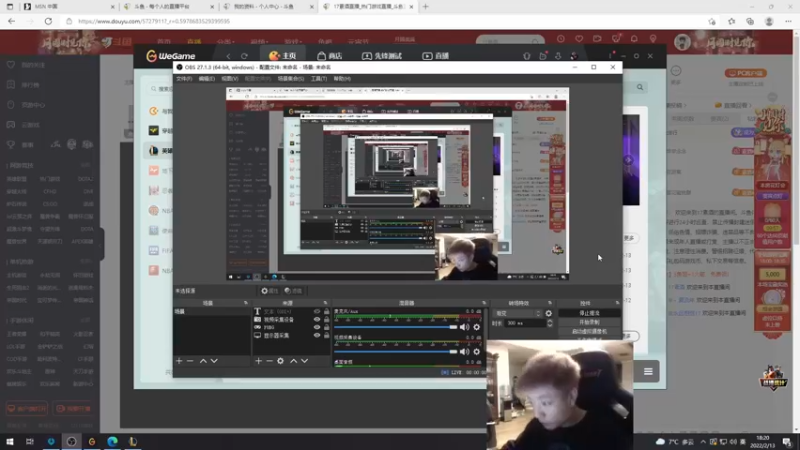This screenshot has height=450, width=800.
Task: Click the WeGame back arrow
Action: [x=228, y=56]
